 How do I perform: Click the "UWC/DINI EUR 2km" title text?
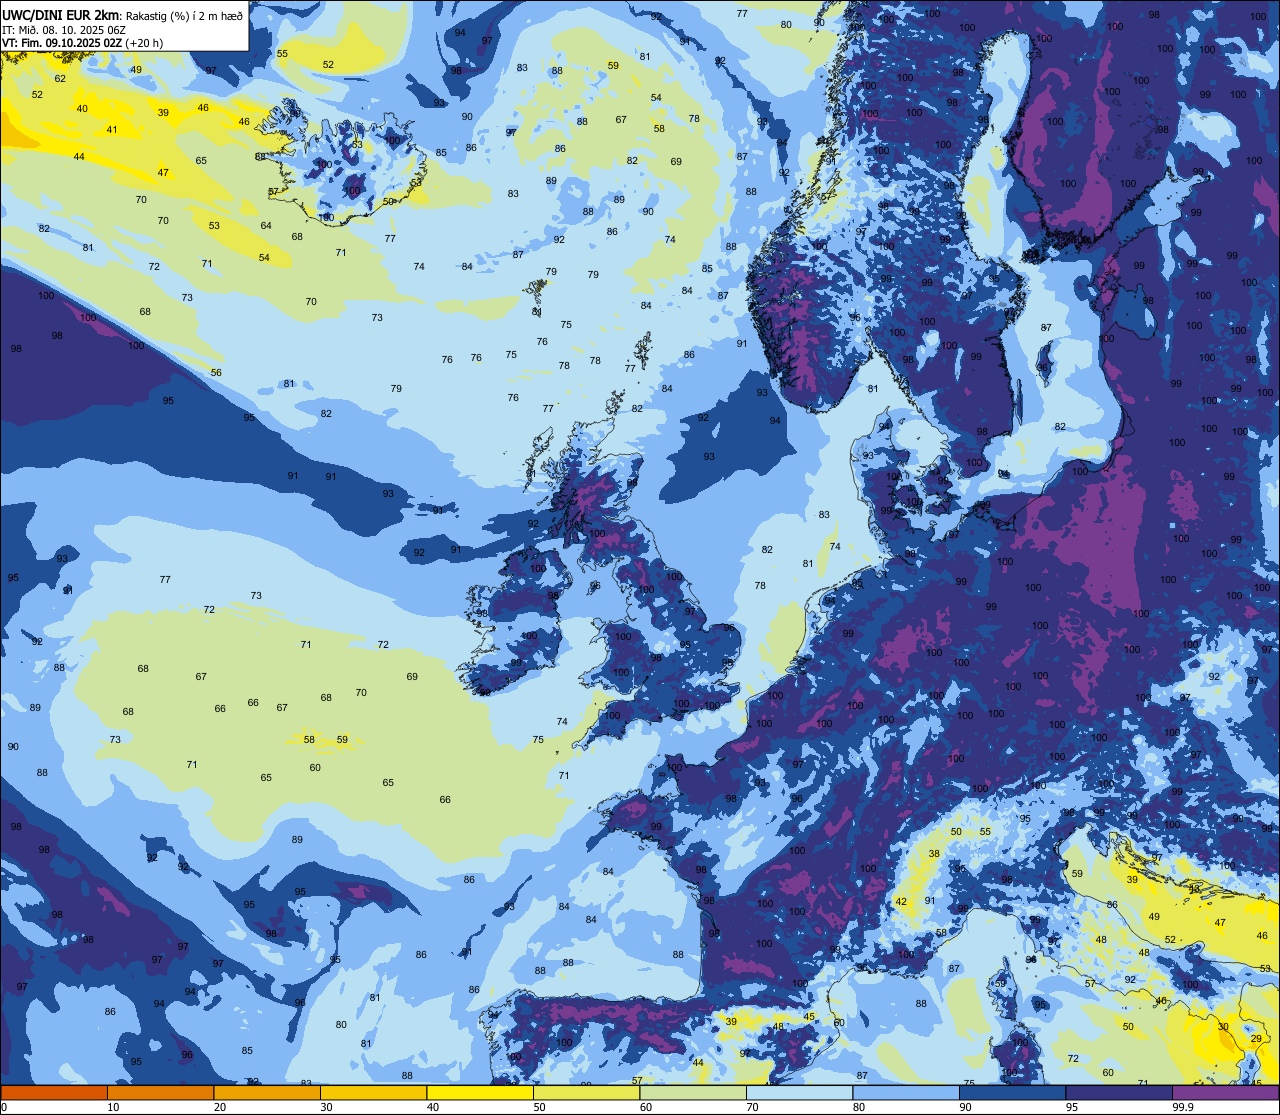point(61,14)
